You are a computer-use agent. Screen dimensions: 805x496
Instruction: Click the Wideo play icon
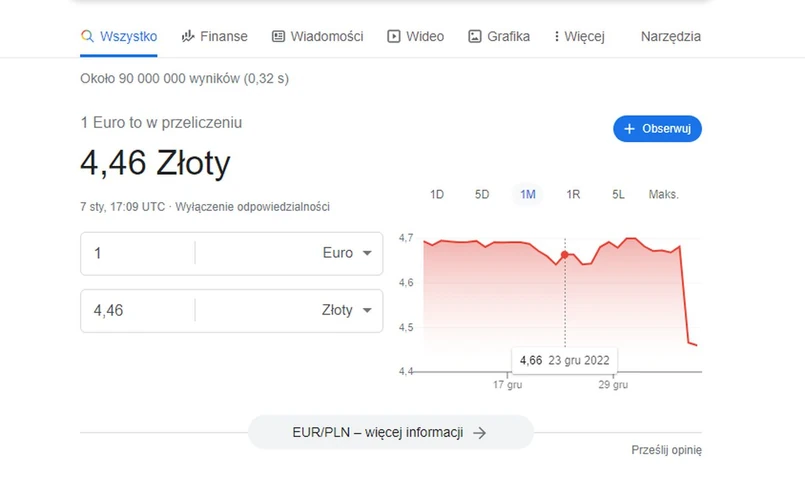tap(394, 37)
